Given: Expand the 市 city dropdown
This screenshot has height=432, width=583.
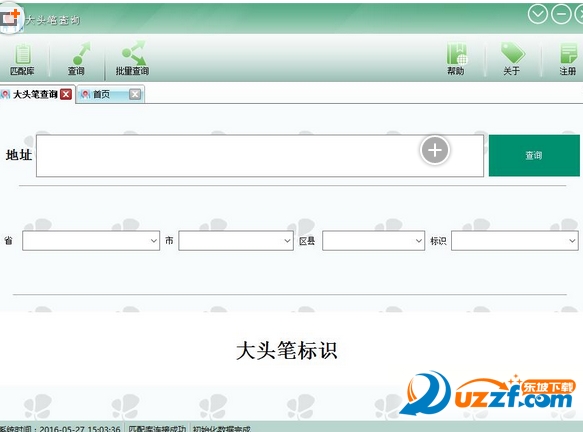Looking at the screenshot, I should coord(236,241).
